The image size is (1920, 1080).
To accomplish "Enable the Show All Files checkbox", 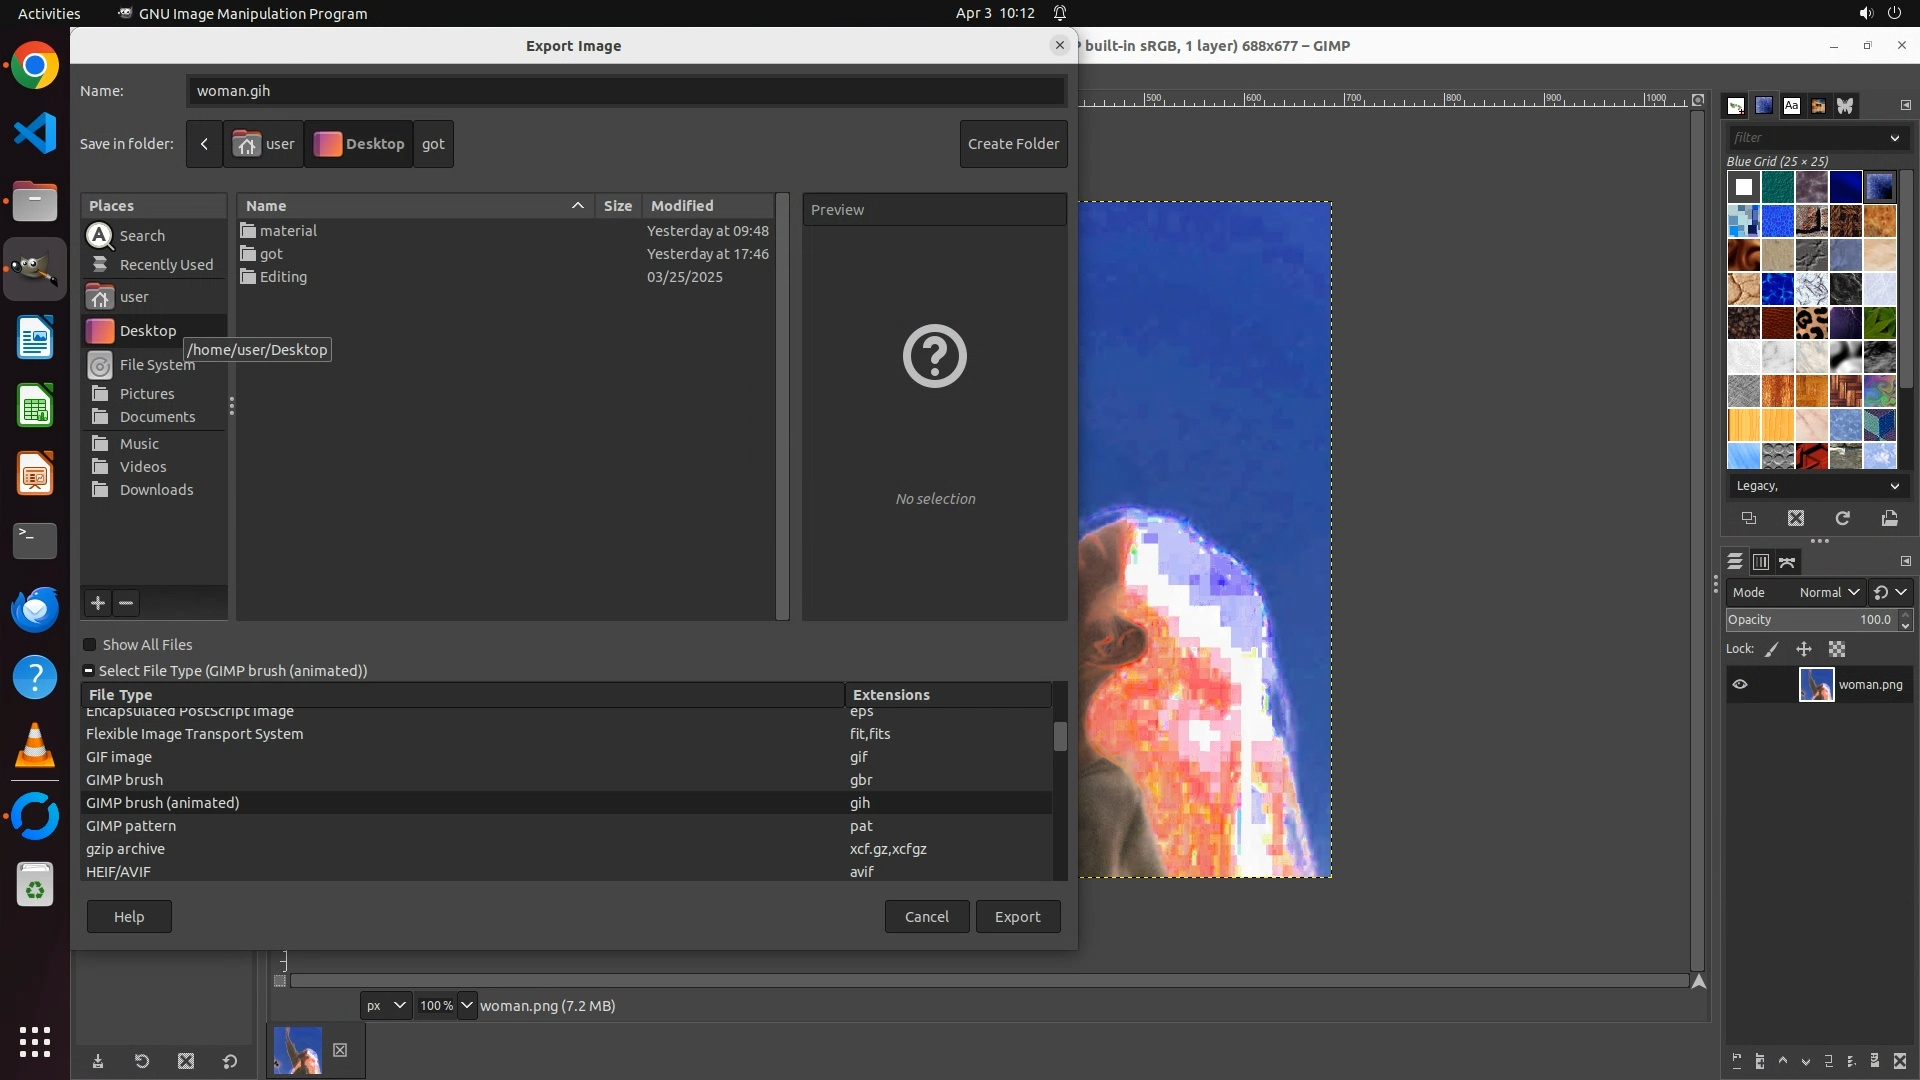I will coord(90,645).
